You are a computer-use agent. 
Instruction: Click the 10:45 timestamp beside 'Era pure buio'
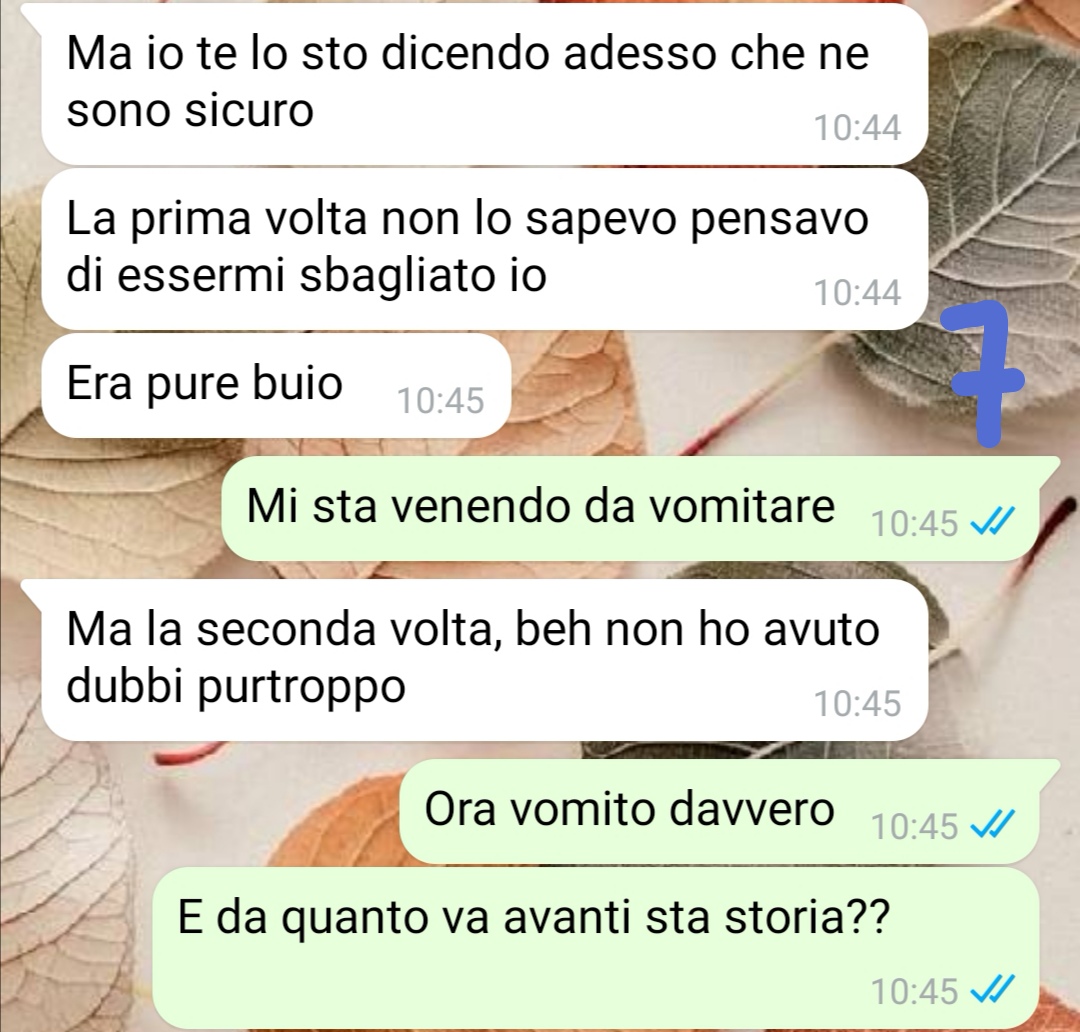pyautogui.click(x=441, y=400)
